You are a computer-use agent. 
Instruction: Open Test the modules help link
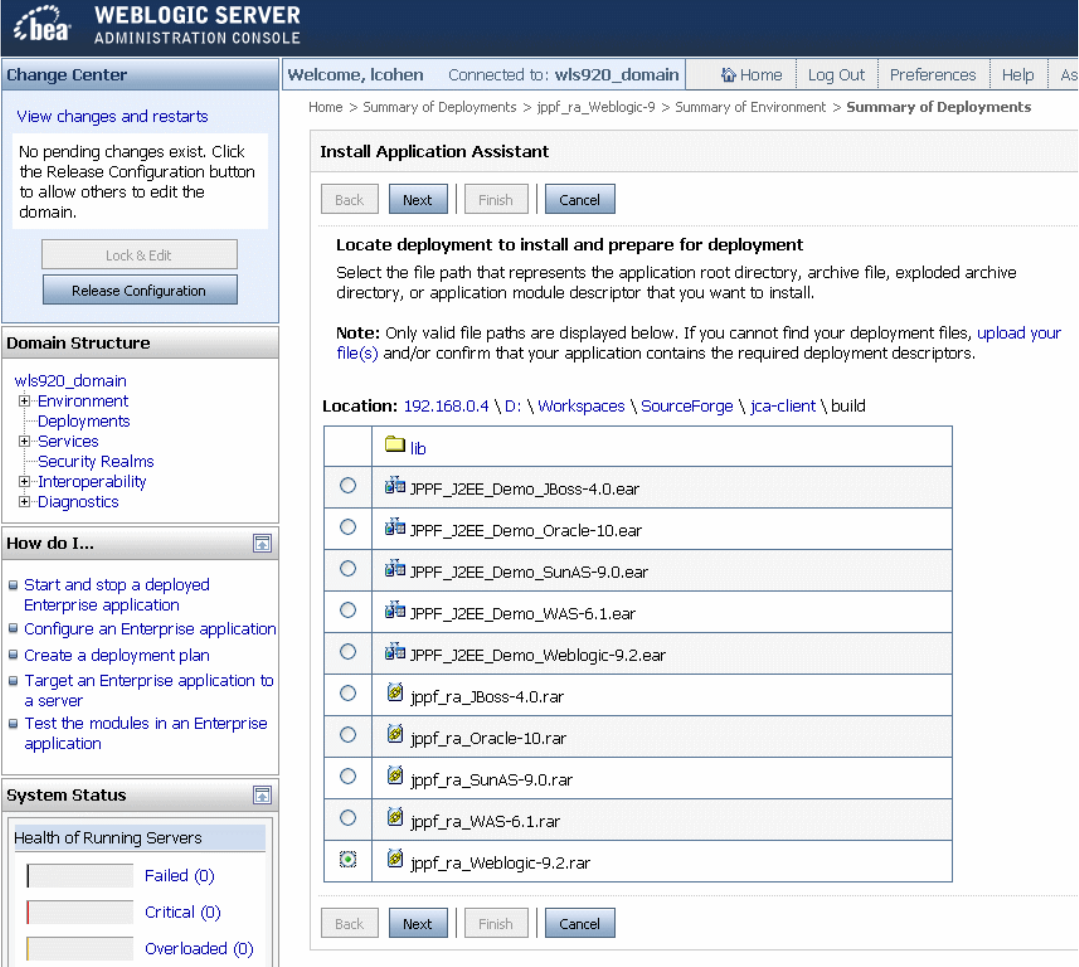tap(145, 734)
